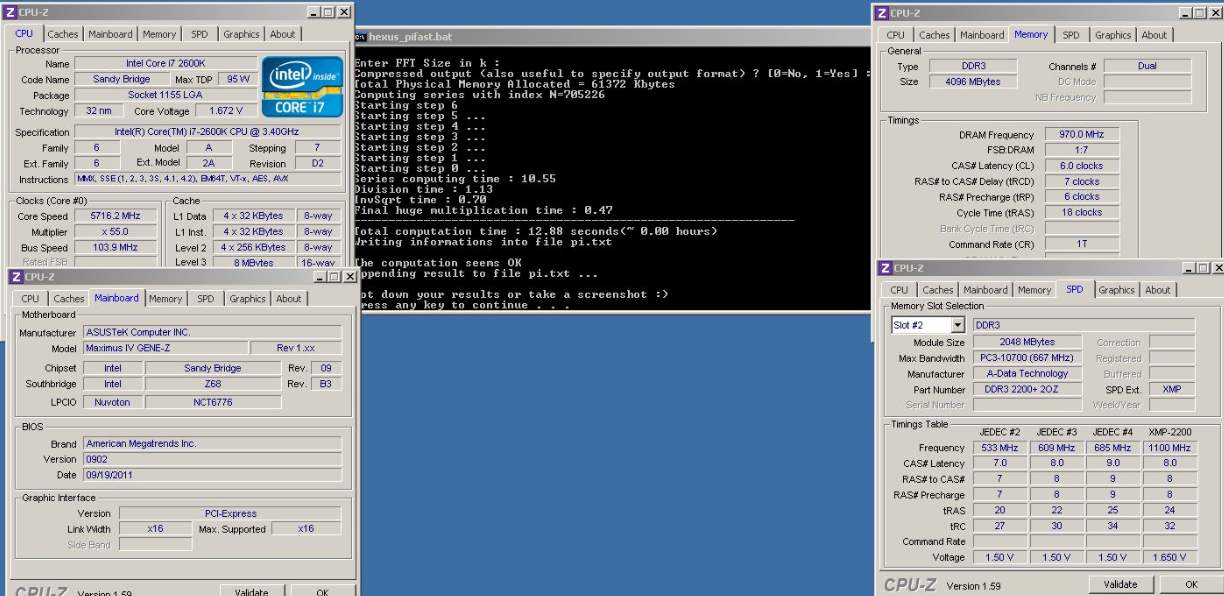
Task: Click the Core Voltage value 1.672 V
Action: (225, 111)
